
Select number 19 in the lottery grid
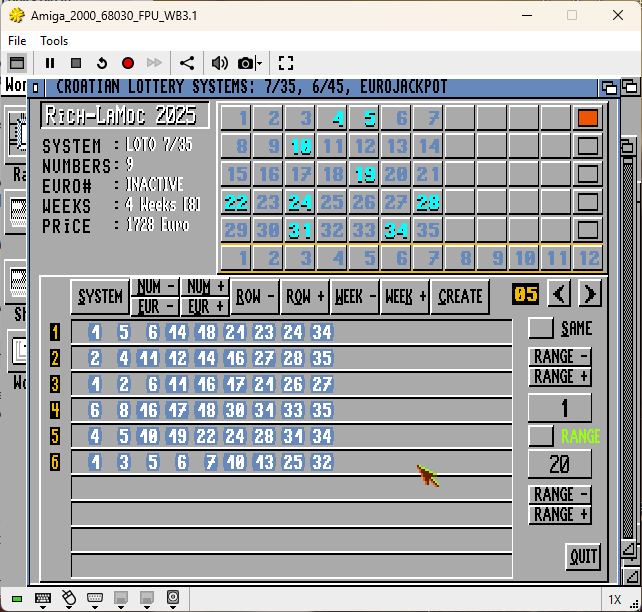[365, 174]
